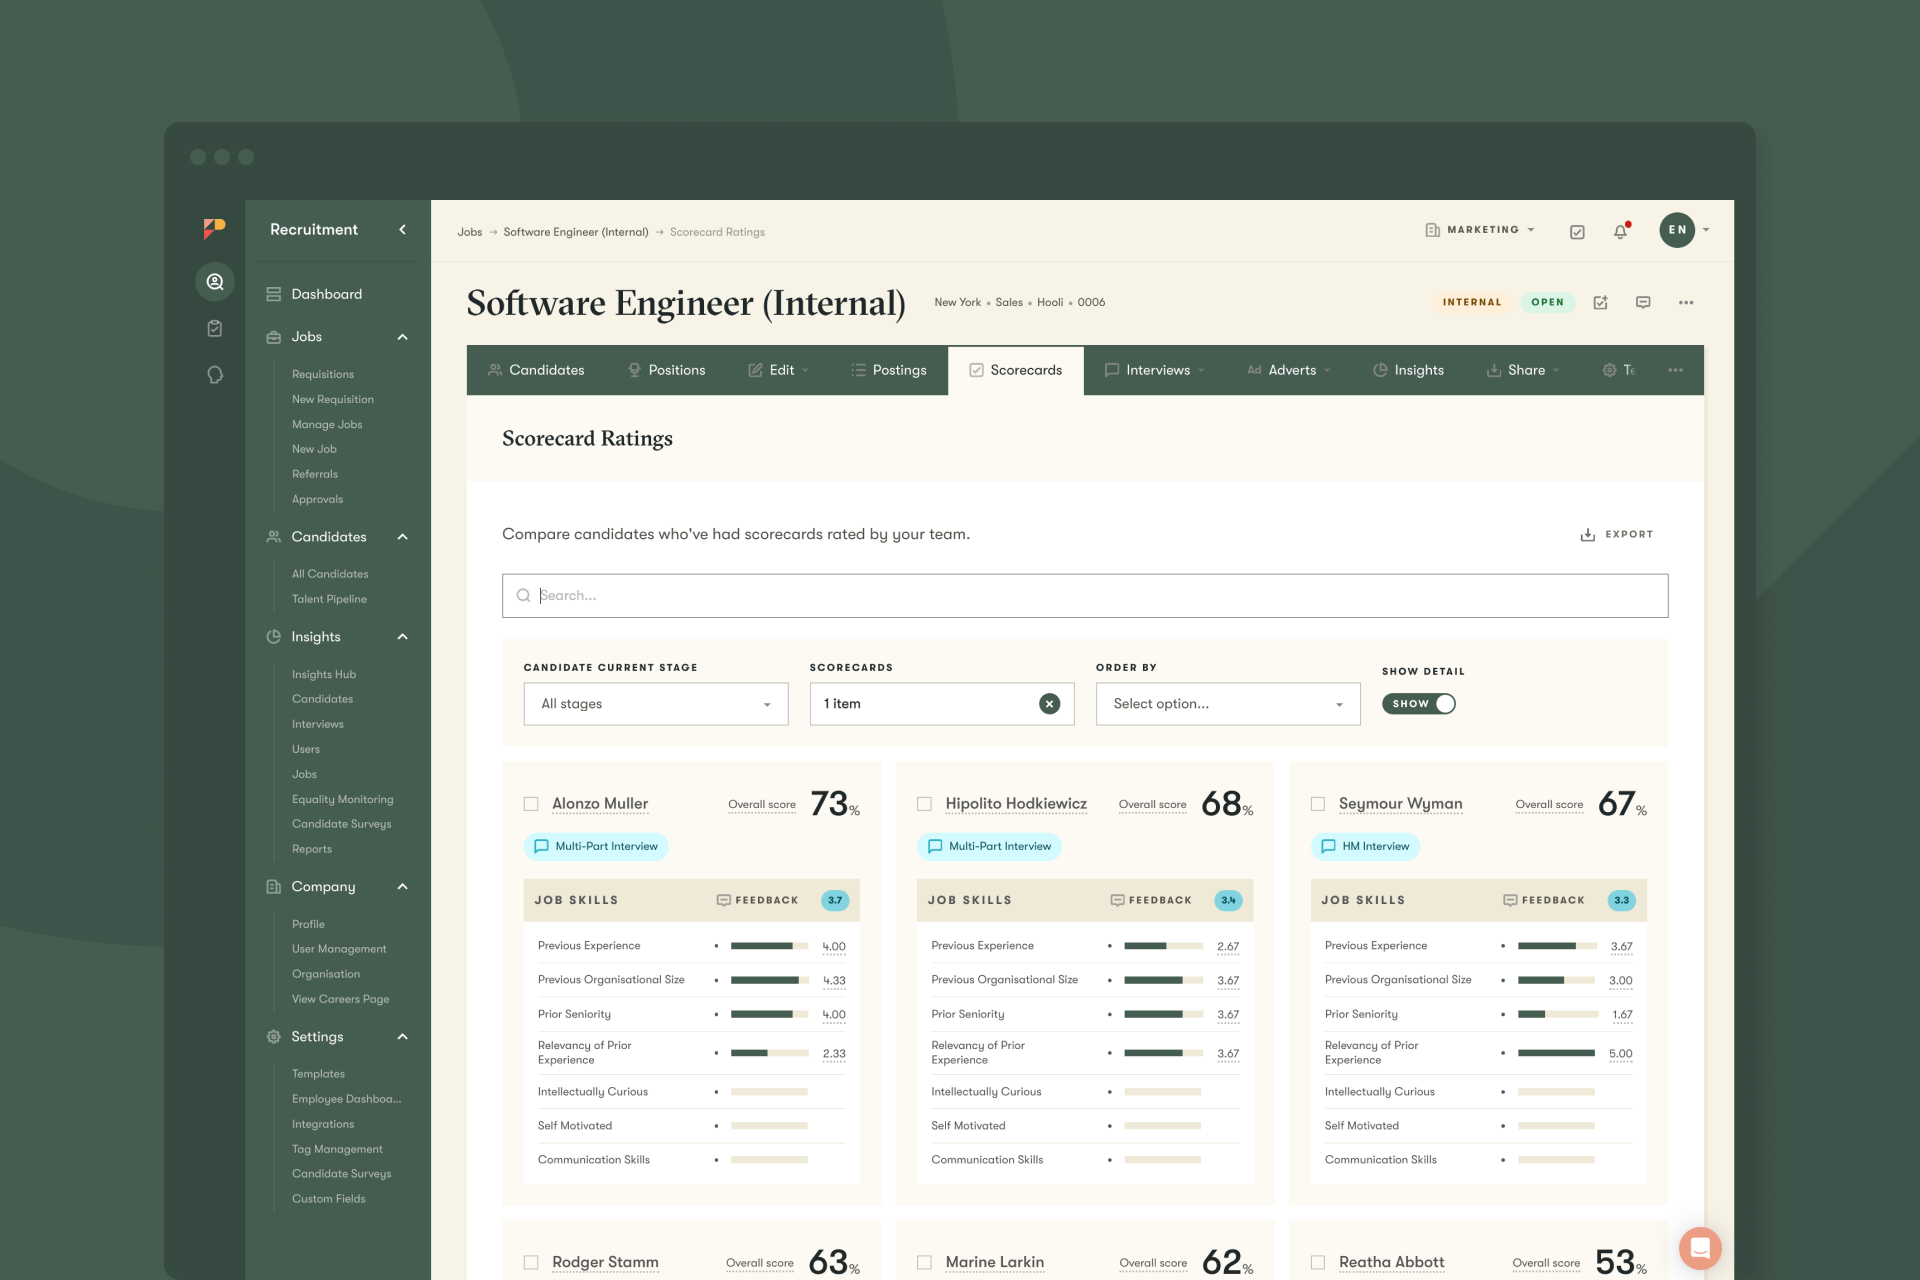The width and height of the screenshot is (1920, 1280).
Task: Select the clipboard icon in left rail
Action: 214,328
